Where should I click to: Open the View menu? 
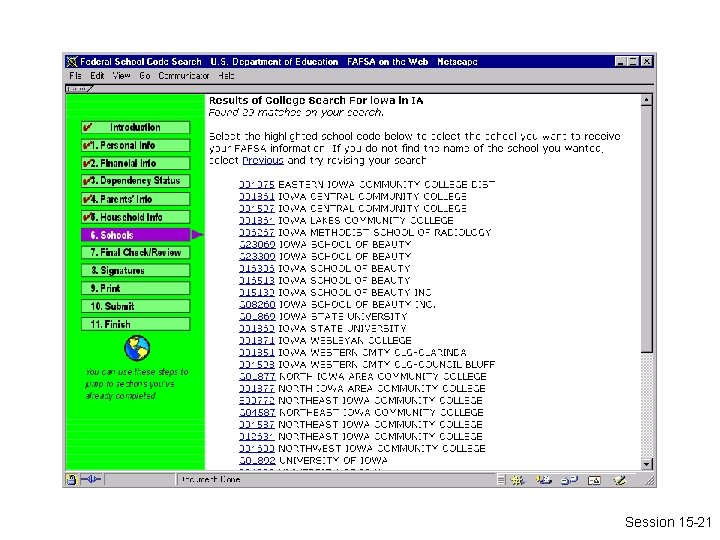pyautogui.click(x=121, y=76)
